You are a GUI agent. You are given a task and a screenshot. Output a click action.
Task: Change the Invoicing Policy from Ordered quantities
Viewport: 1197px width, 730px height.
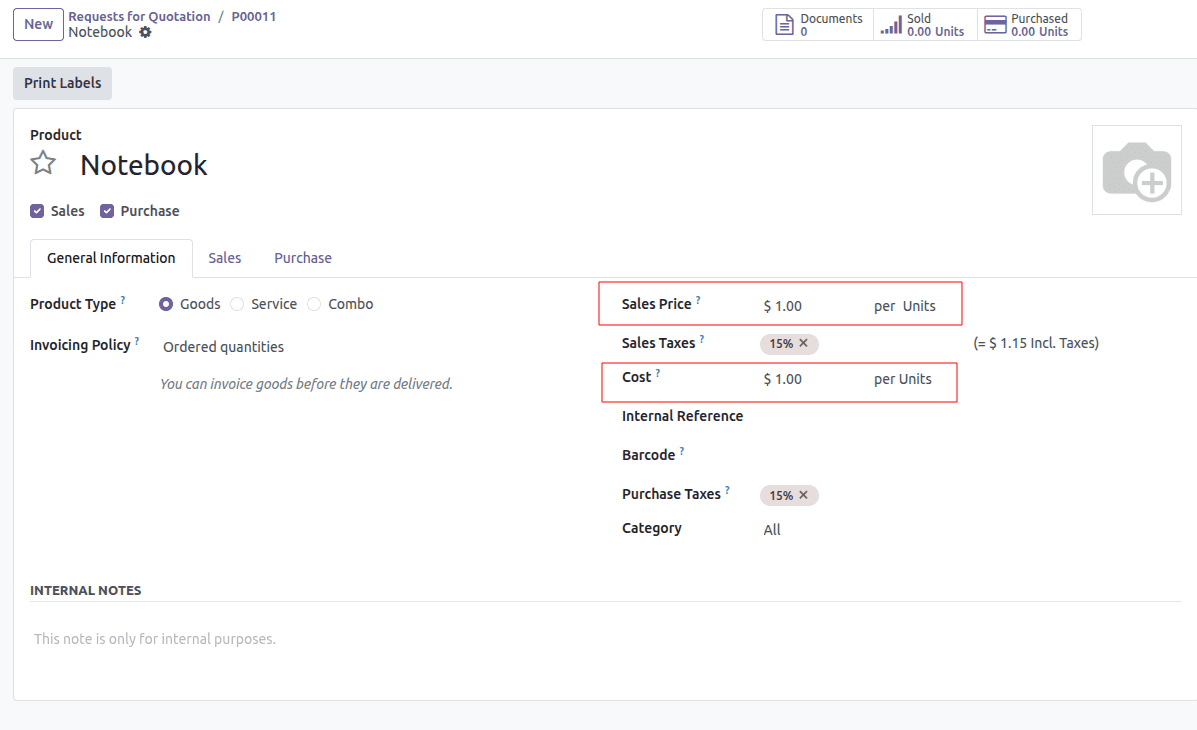pyautogui.click(x=222, y=345)
